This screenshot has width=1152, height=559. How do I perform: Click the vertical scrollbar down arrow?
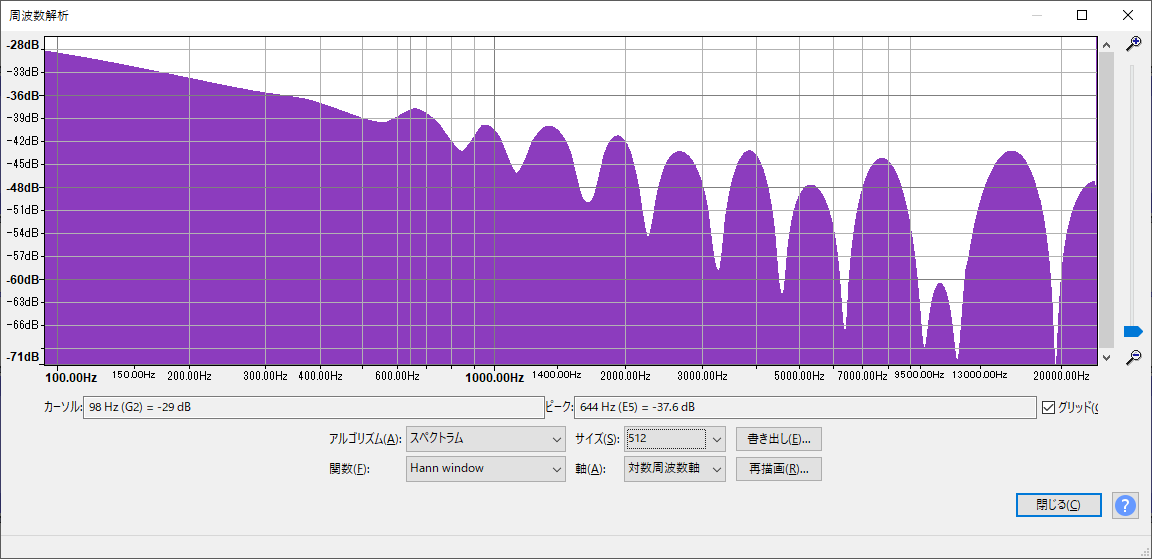(x=1106, y=358)
